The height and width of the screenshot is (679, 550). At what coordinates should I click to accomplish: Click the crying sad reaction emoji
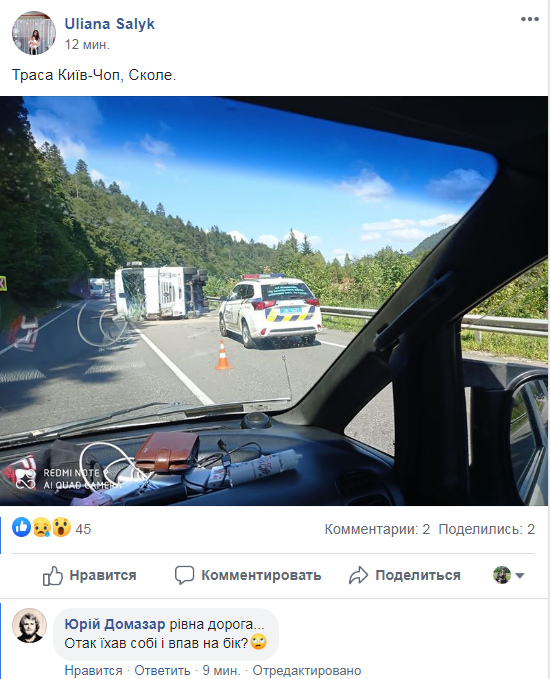tap(42, 527)
